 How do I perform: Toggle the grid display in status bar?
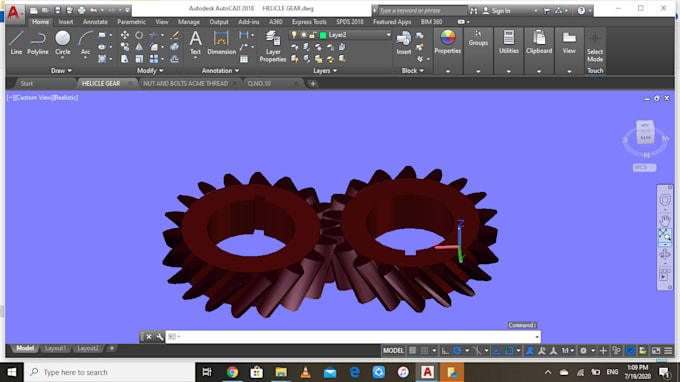point(412,350)
